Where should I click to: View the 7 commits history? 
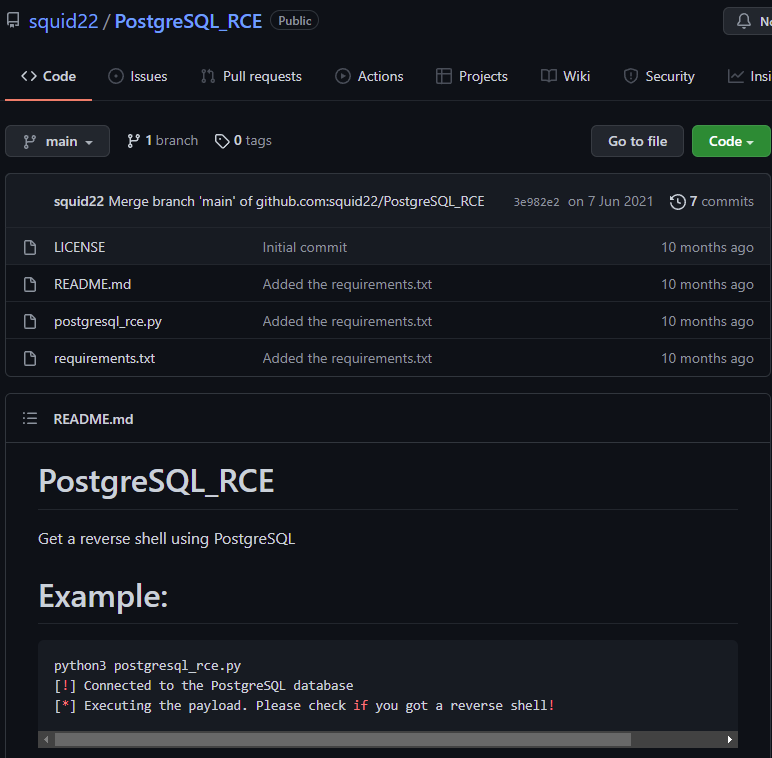tap(711, 201)
